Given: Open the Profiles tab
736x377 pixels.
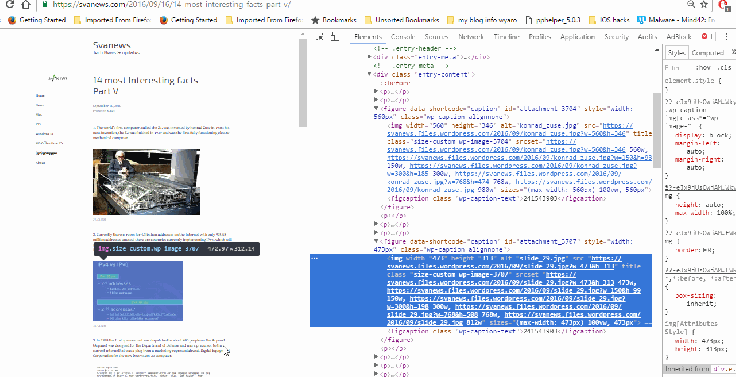Looking at the screenshot, I should point(540,37).
